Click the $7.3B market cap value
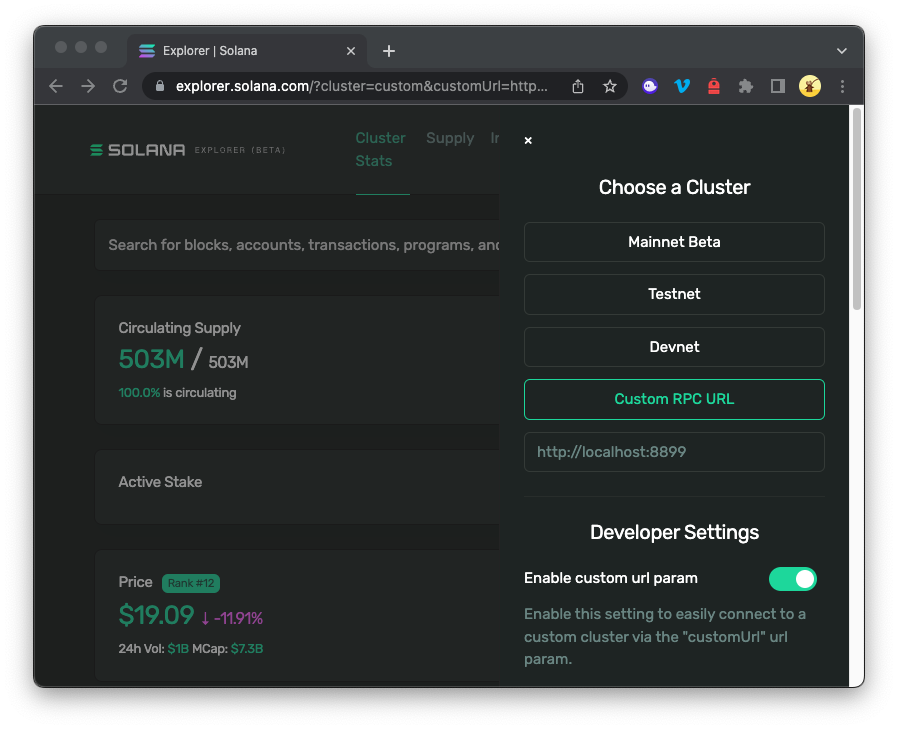 pos(247,649)
